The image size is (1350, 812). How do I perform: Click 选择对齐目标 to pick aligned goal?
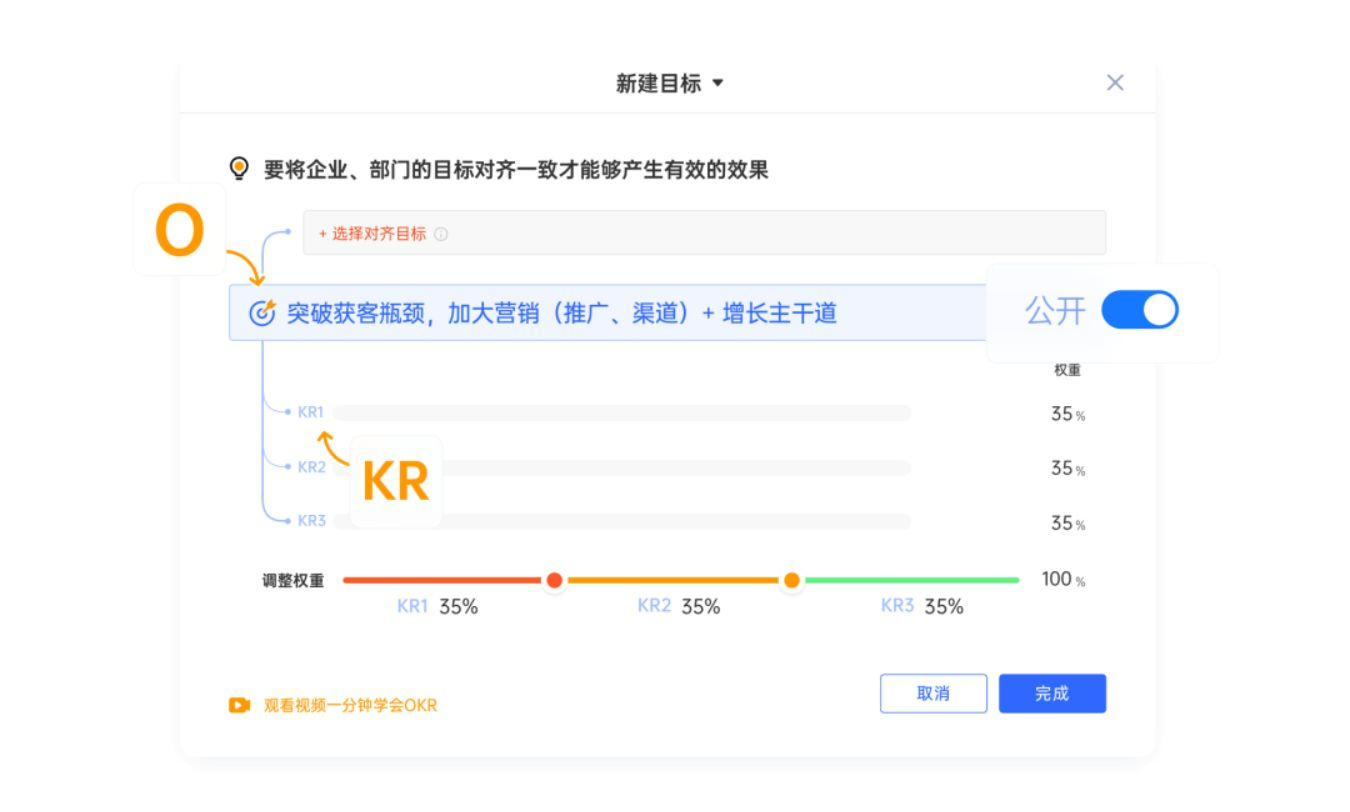(x=372, y=234)
